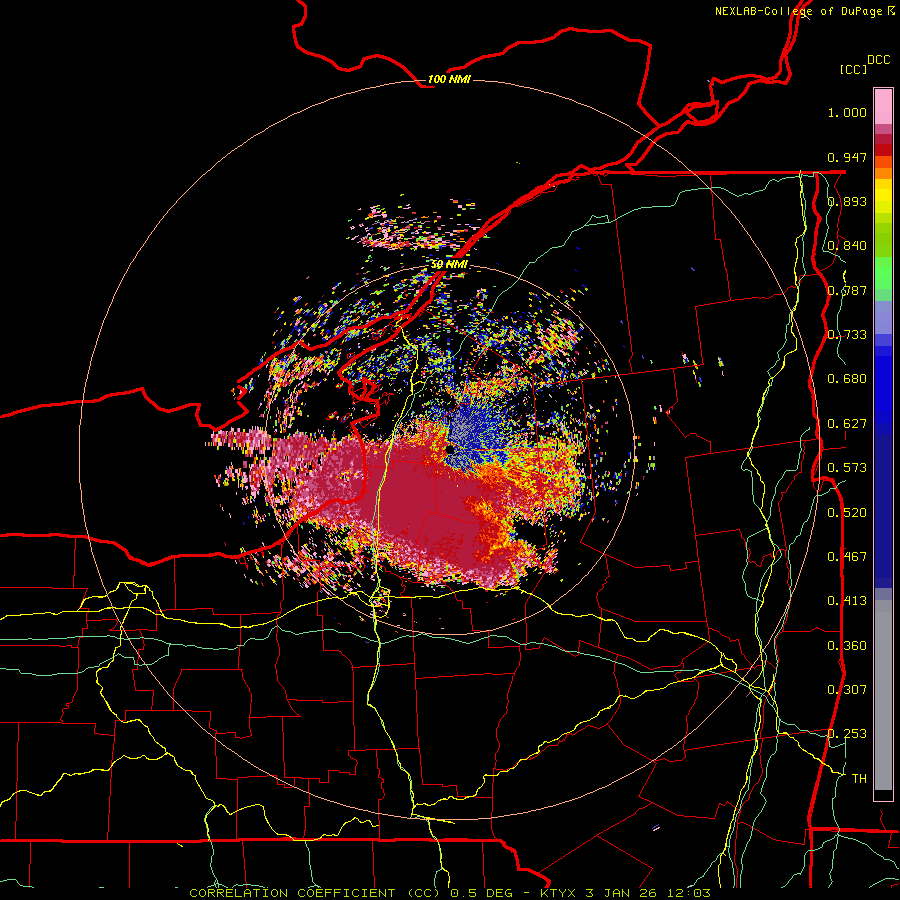
Task: Pick the light pink top color bar segment
Action: point(883,107)
